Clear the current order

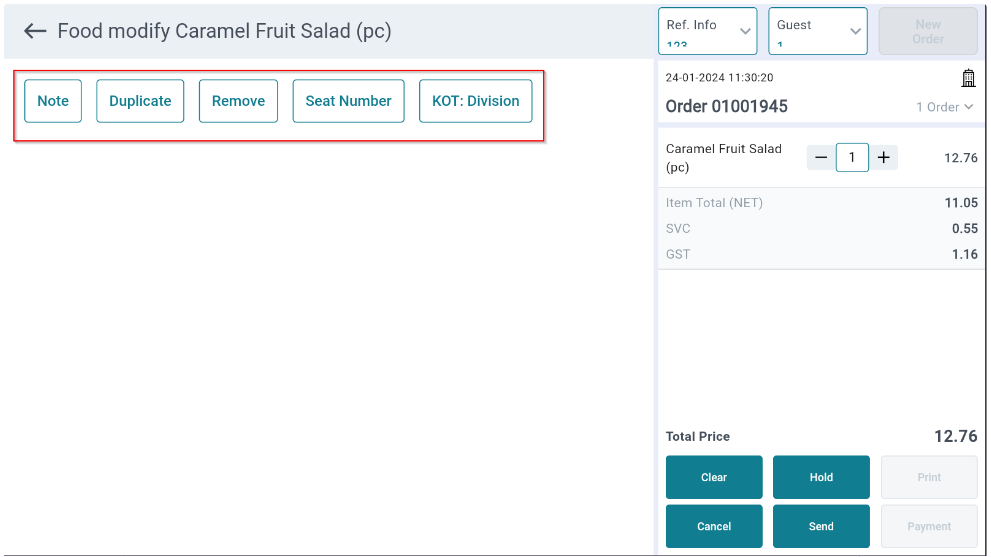[x=714, y=477]
